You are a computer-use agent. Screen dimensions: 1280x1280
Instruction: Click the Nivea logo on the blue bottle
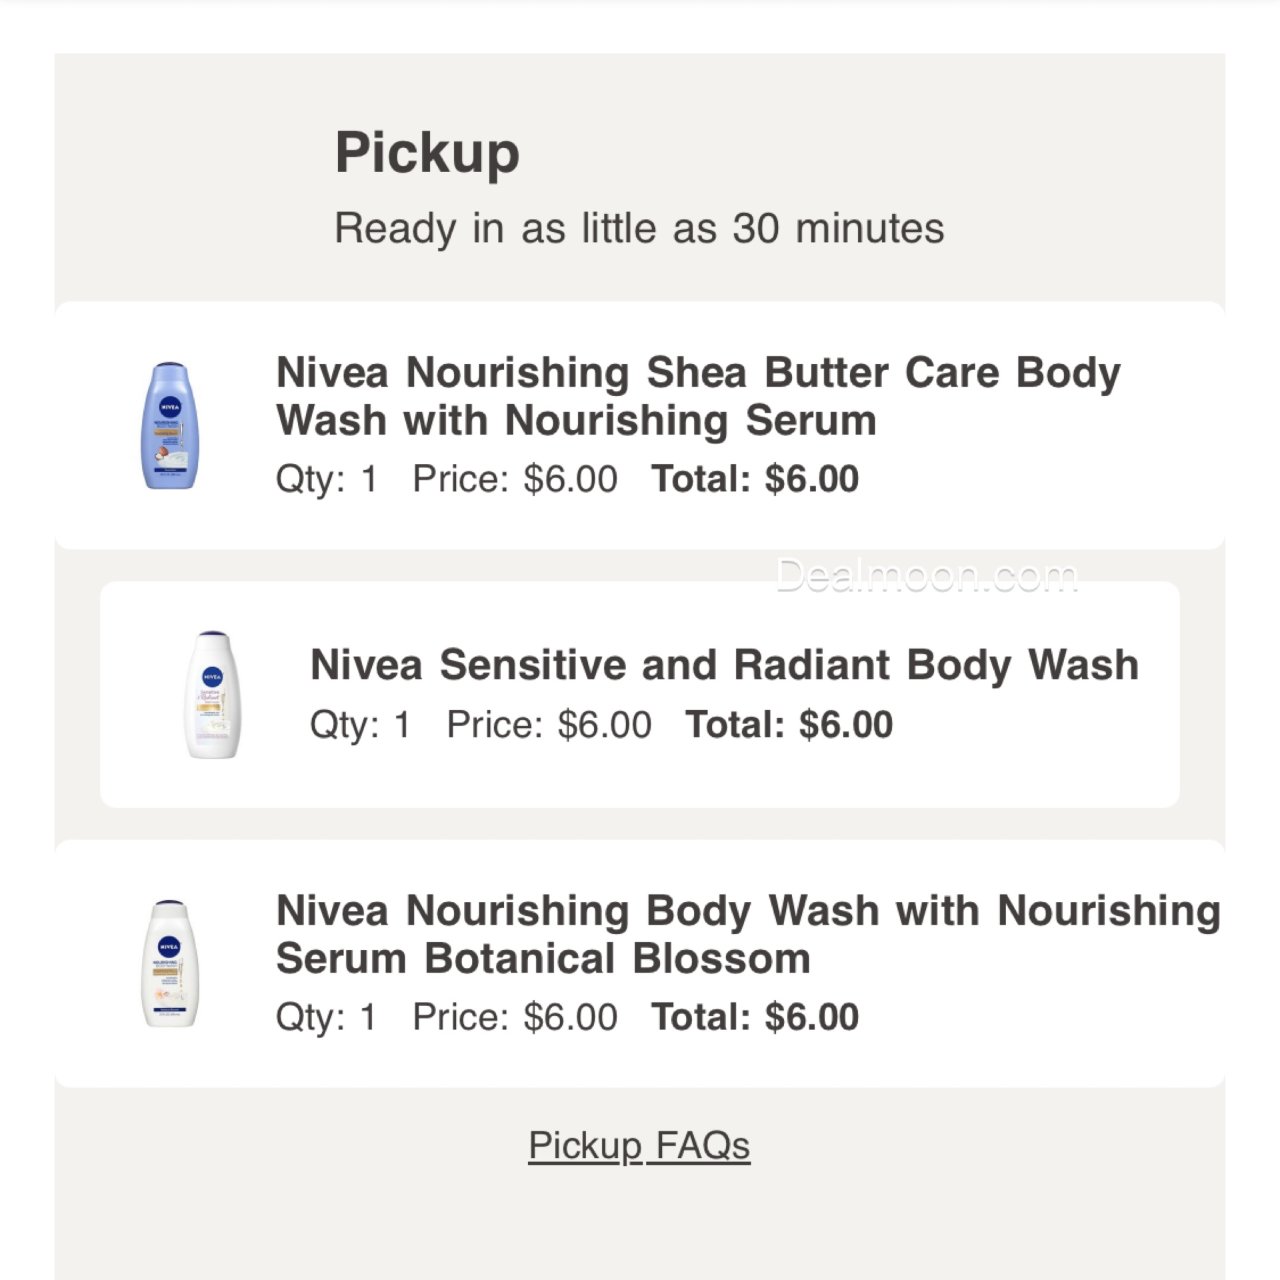(170, 405)
